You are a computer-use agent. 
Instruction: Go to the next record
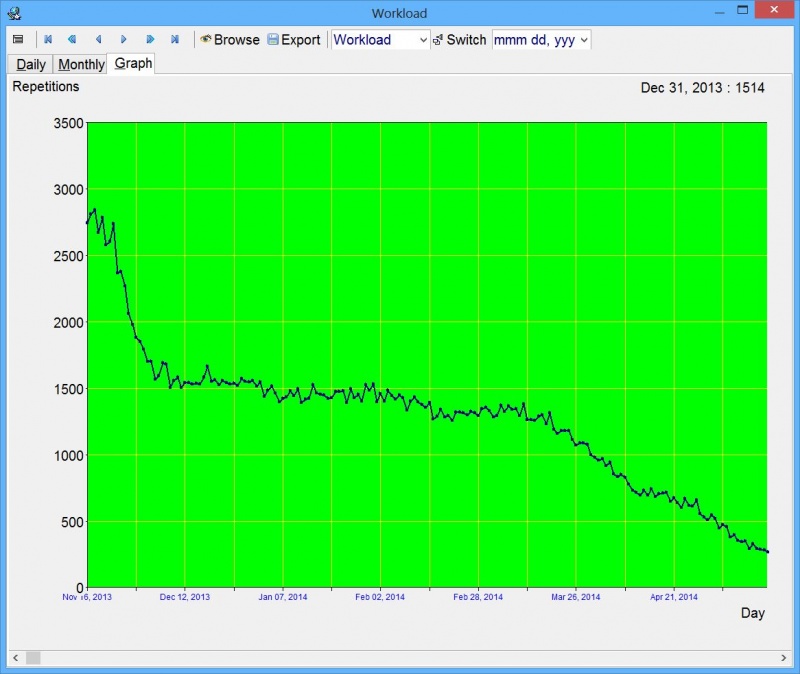click(123, 40)
